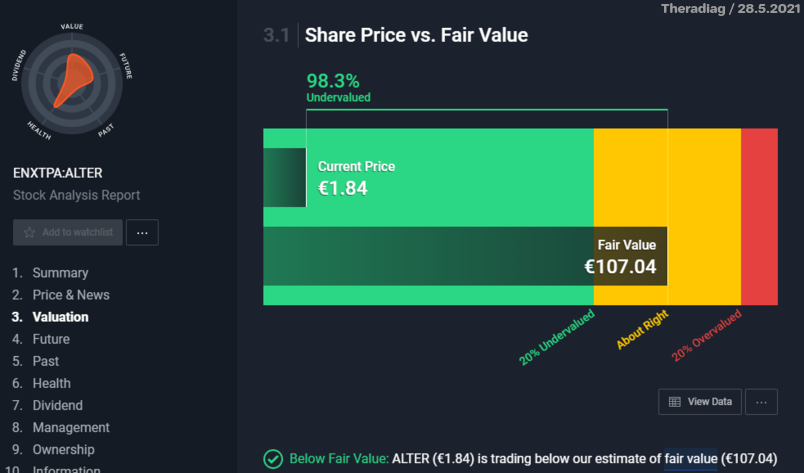Open the three-dot menu next to View Data
Viewport: 804px width, 473px height.
coord(761,402)
